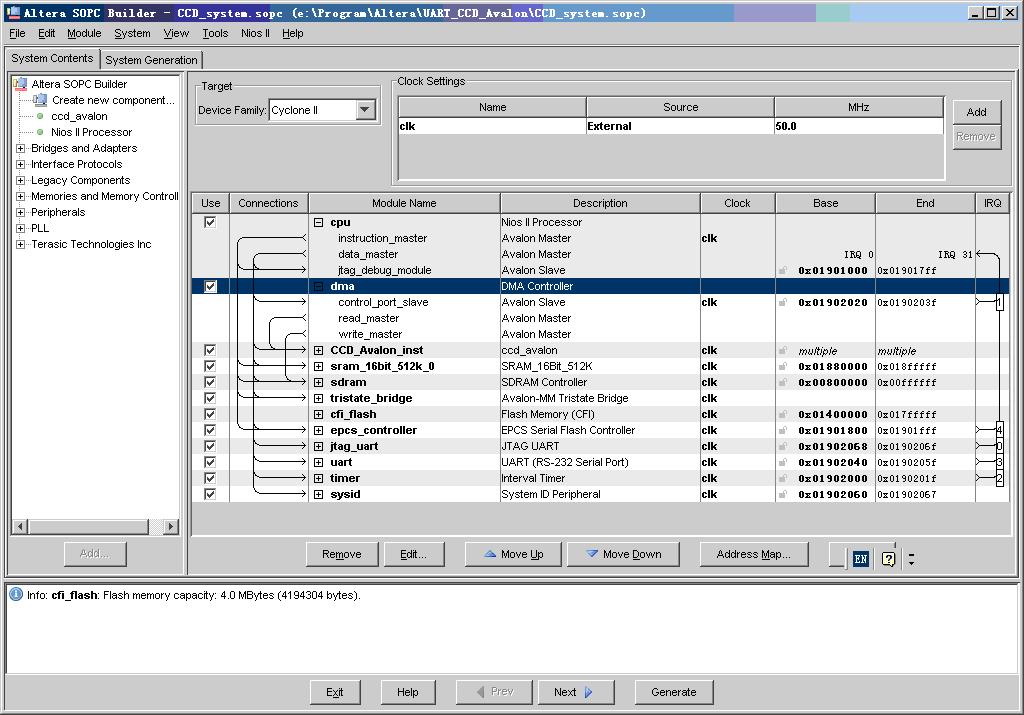Switch to the System Generation tab

[x=151, y=60]
